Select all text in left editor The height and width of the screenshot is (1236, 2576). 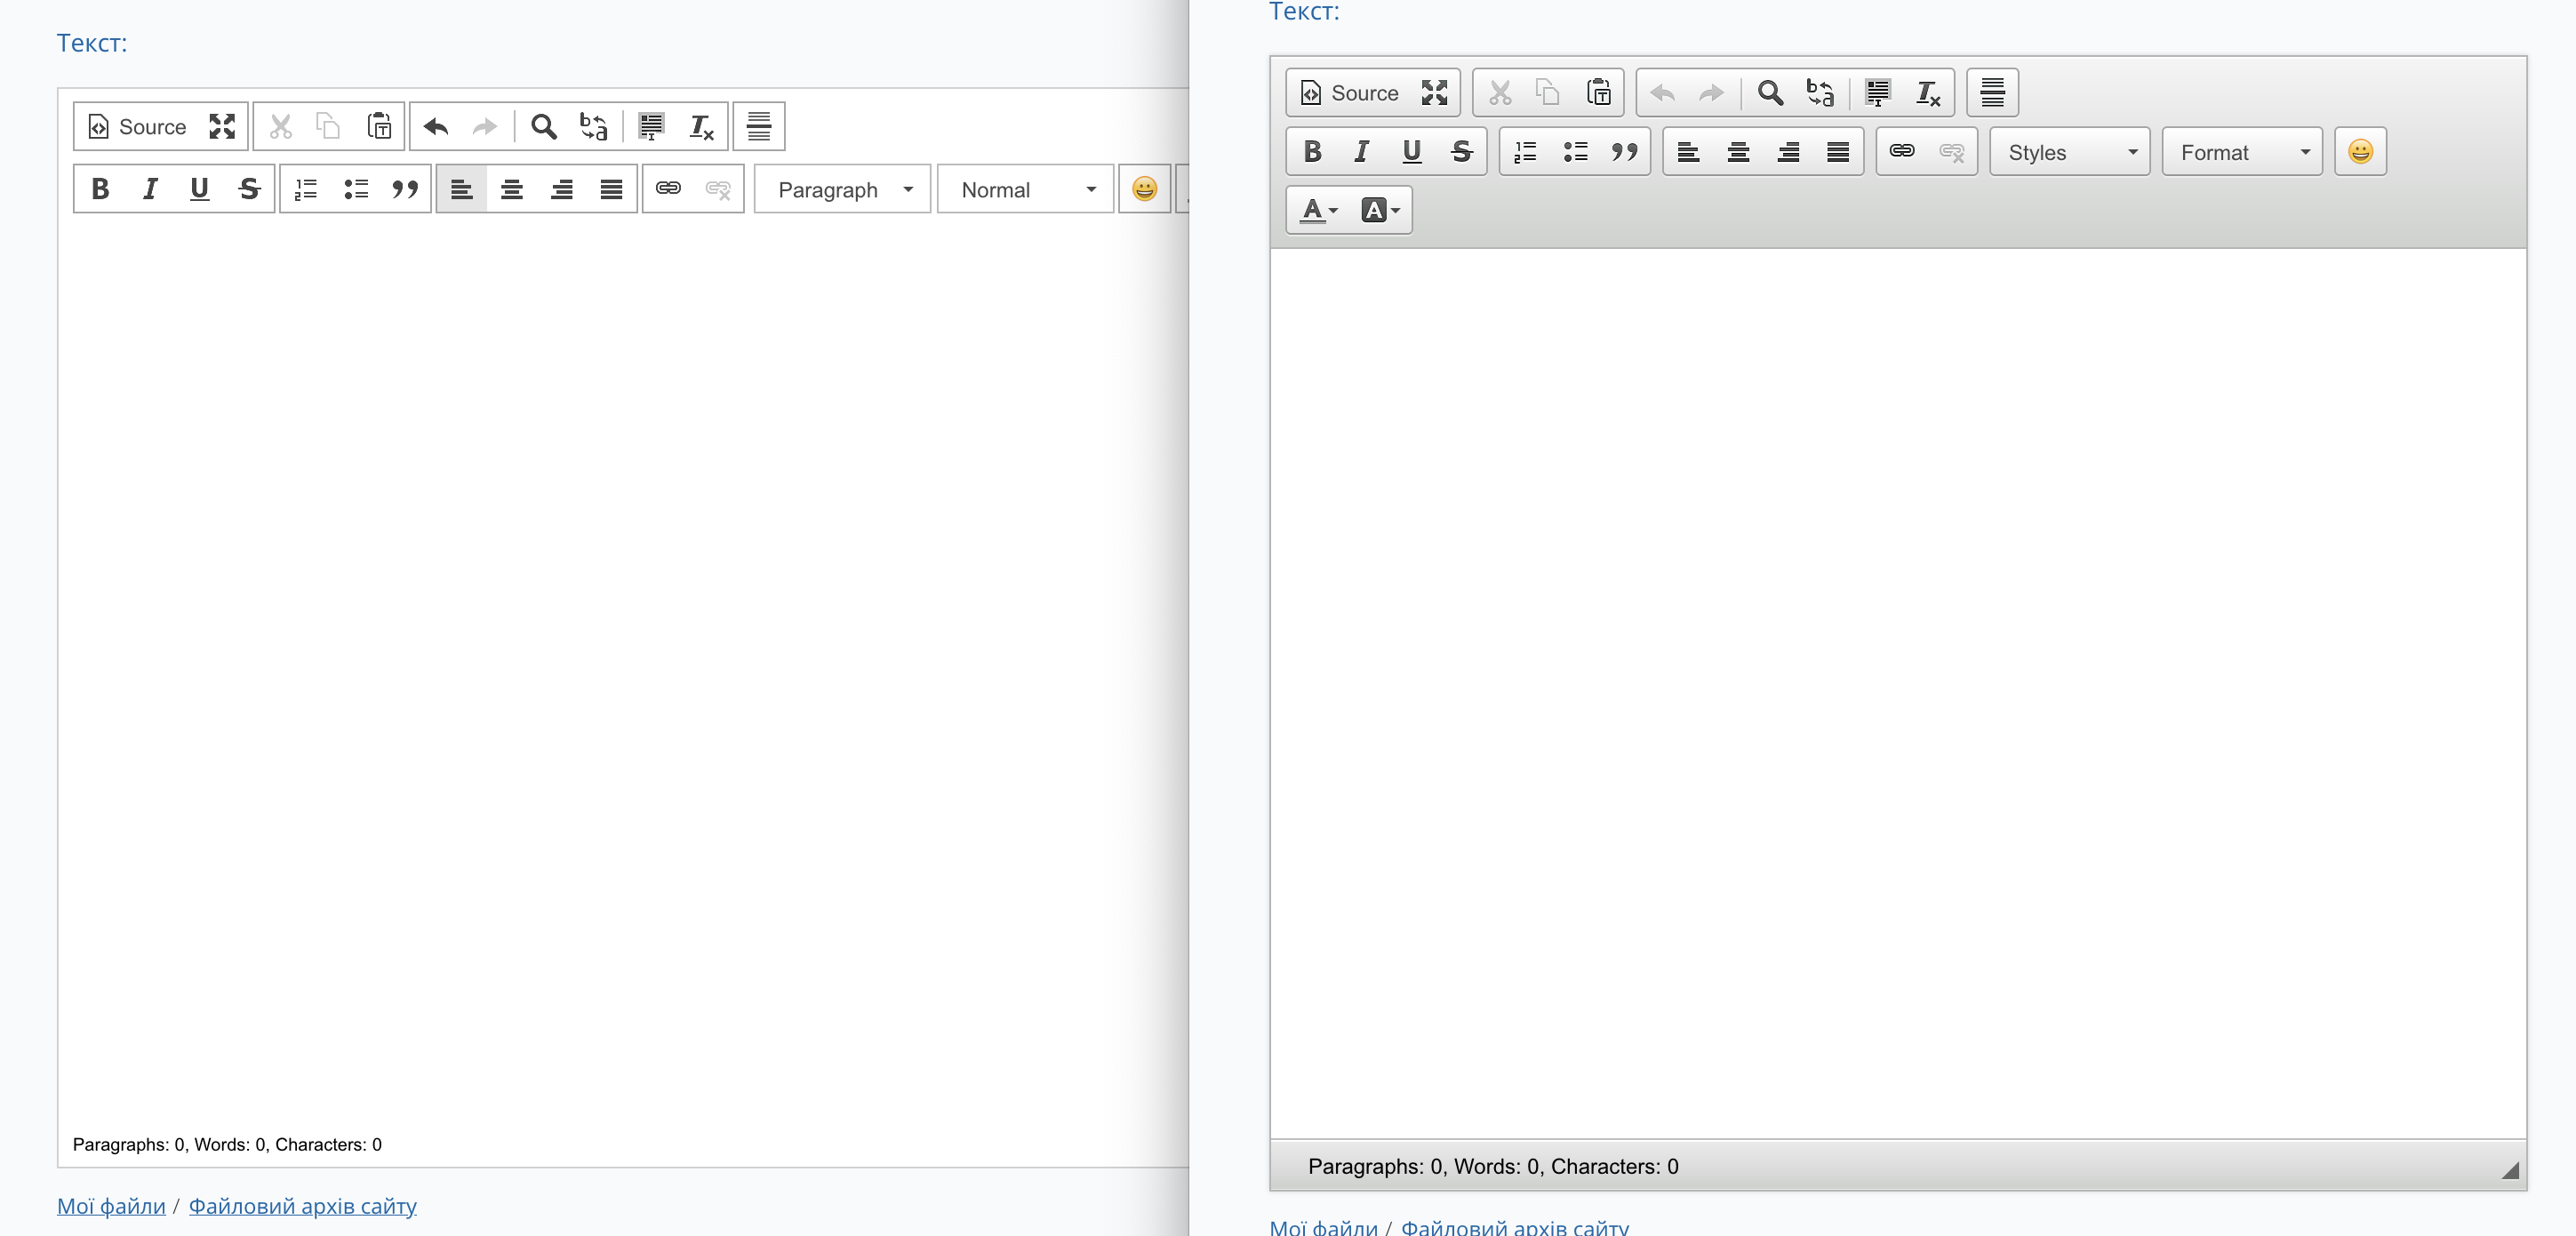click(651, 126)
